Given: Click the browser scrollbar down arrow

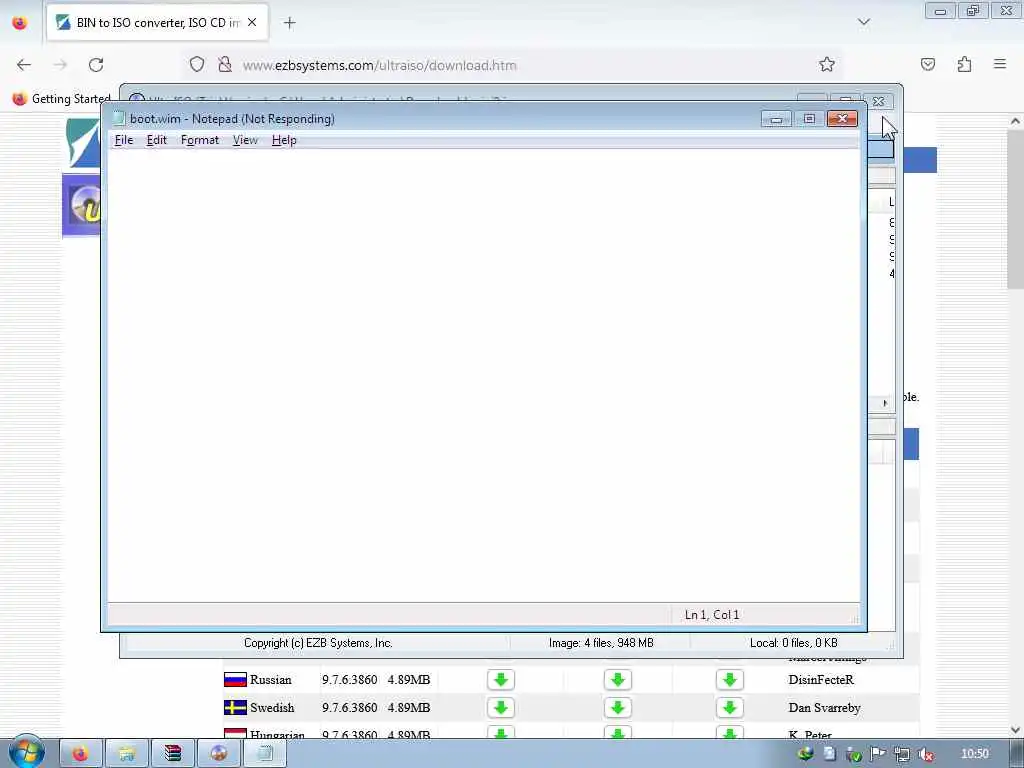Looking at the screenshot, I should pos(1015,730).
